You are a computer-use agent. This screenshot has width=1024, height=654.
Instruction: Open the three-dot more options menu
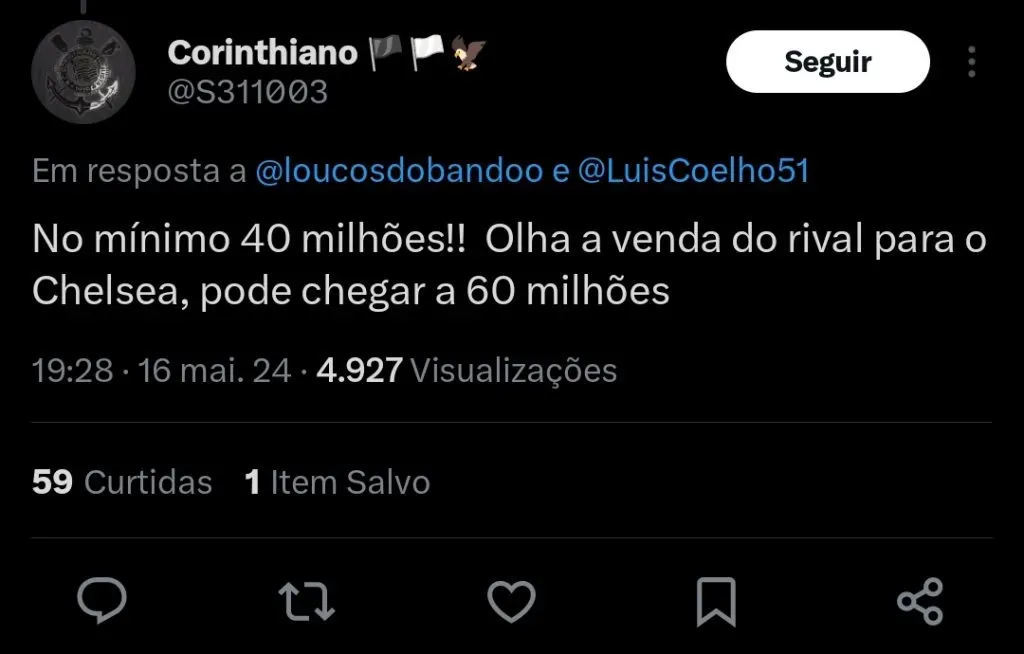972,62
